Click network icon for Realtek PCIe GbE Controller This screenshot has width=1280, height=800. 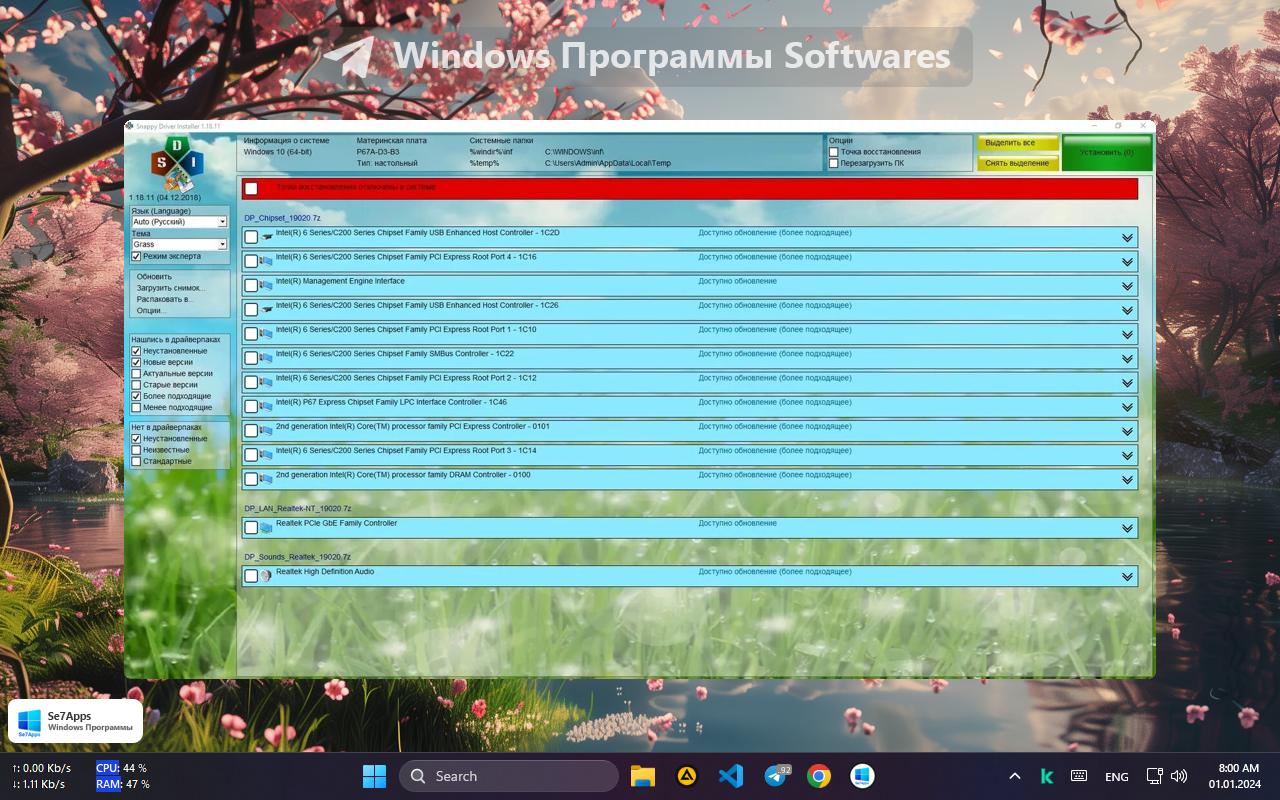[266, 528]
